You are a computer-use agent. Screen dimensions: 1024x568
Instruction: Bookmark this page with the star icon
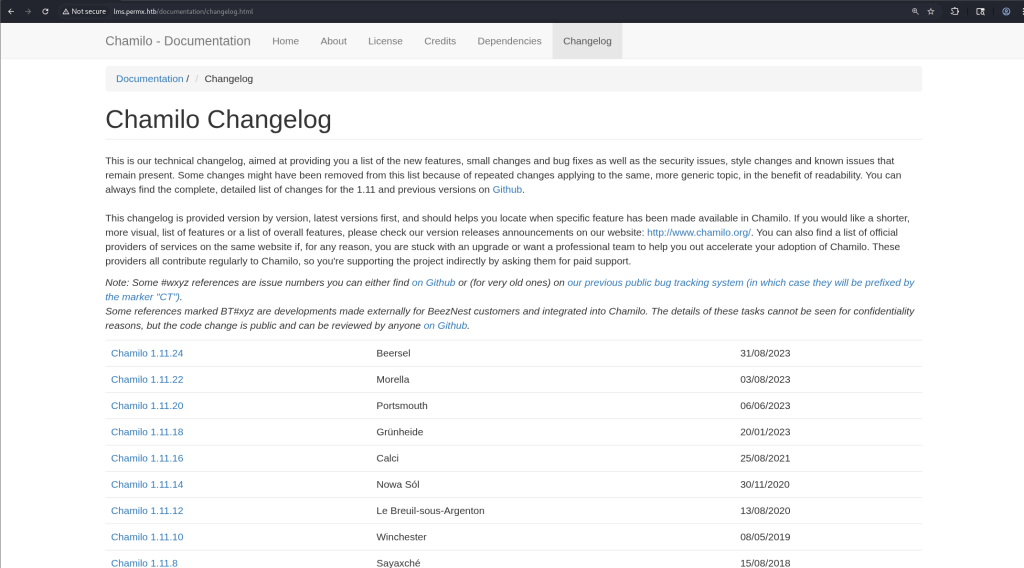click(931, 11)
